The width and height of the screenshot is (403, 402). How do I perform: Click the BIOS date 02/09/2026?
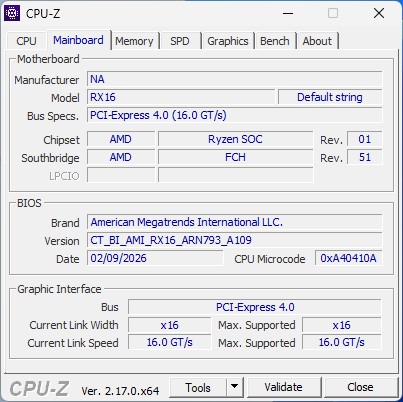pyautogui.click(x=155, y=258)
